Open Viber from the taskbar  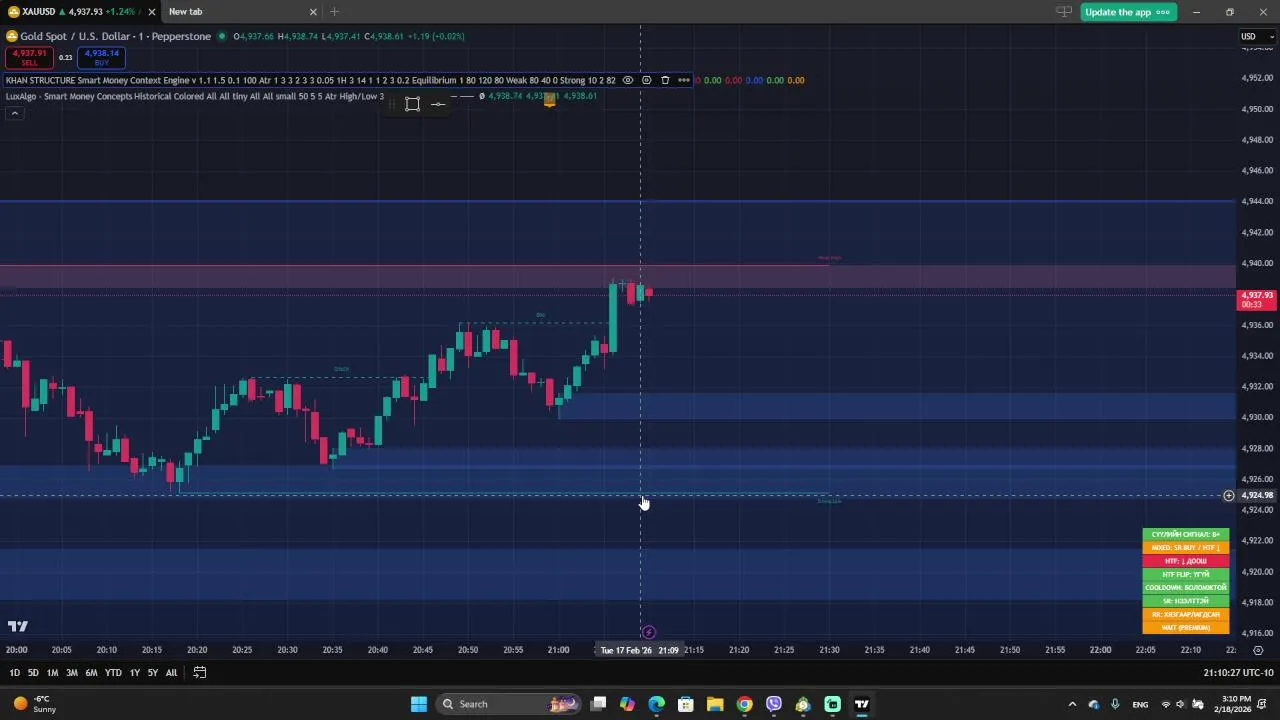point(774,704)
